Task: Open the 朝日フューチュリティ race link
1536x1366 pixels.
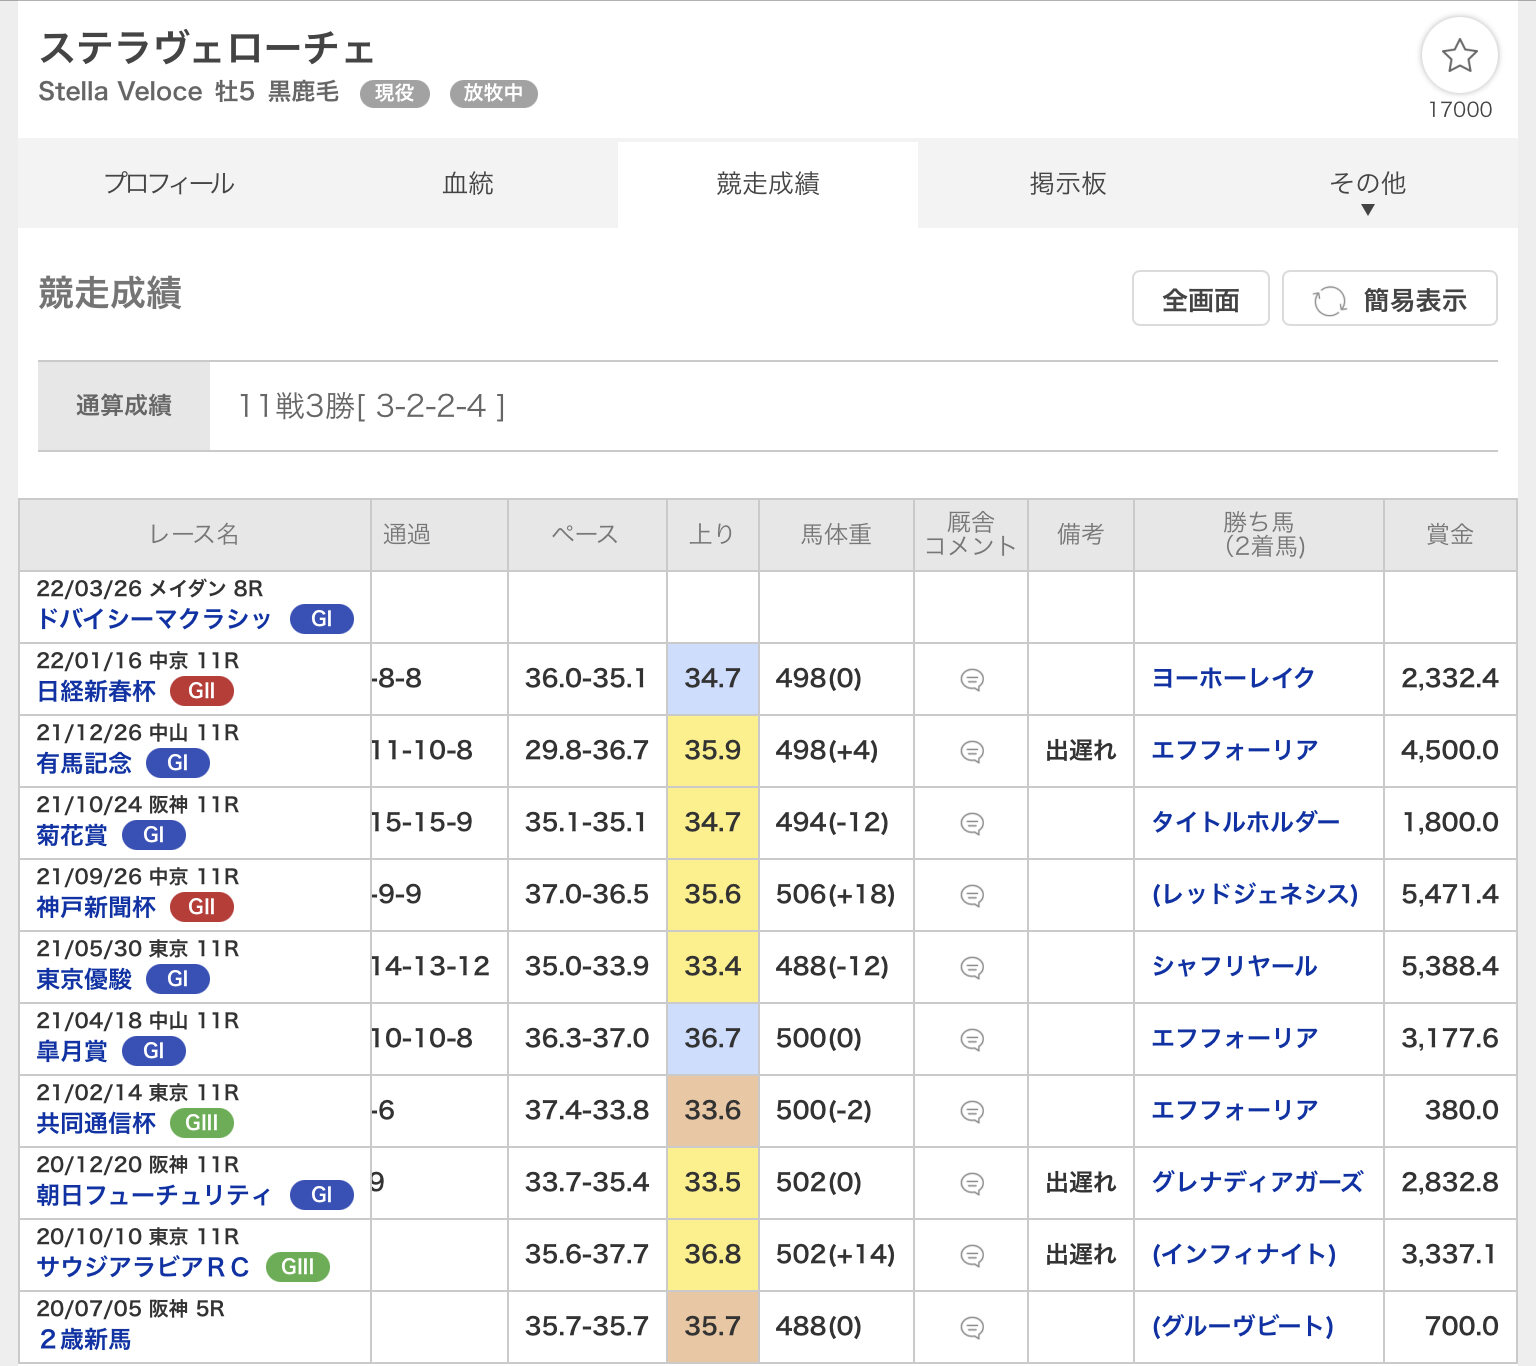Action: click(154, 1195)
